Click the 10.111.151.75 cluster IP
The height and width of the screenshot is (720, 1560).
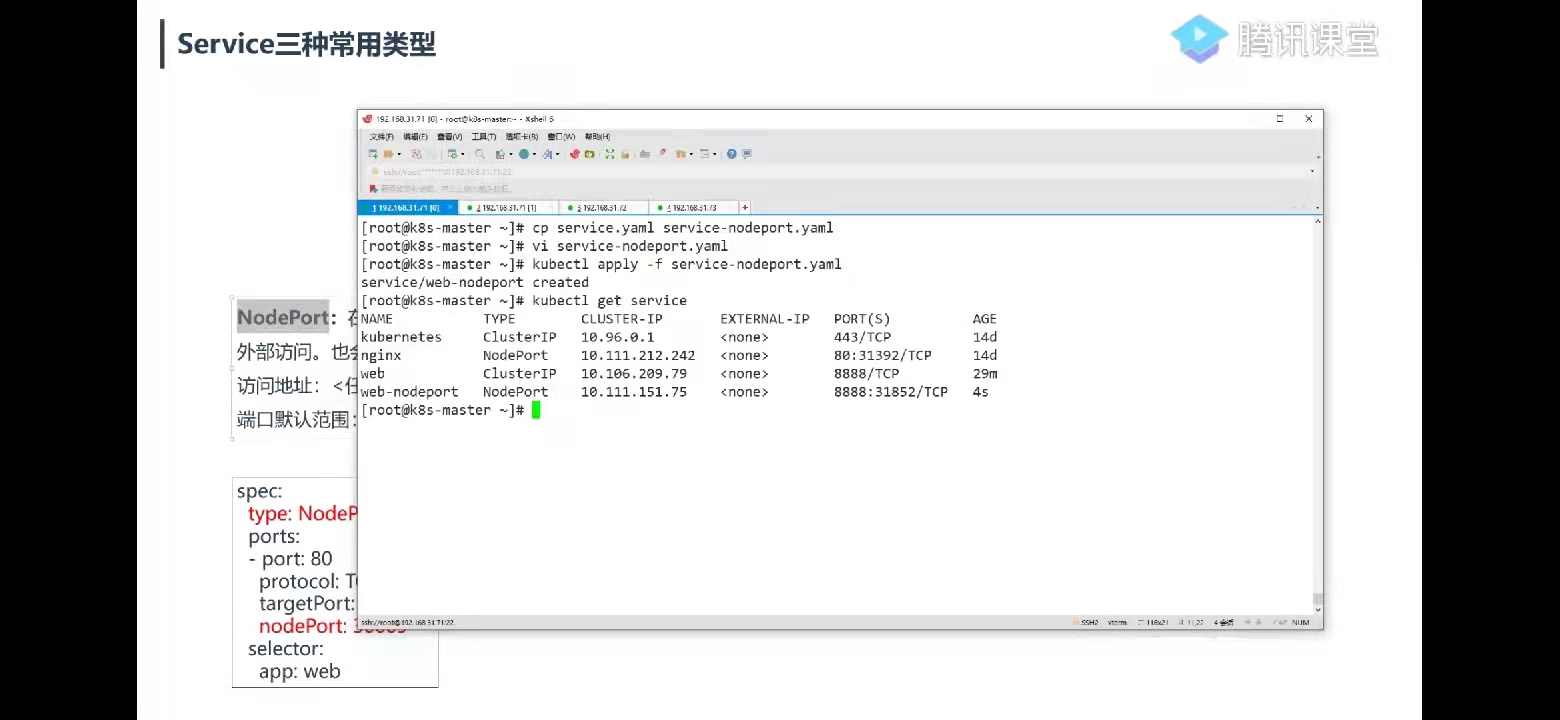tap(634, 392)
